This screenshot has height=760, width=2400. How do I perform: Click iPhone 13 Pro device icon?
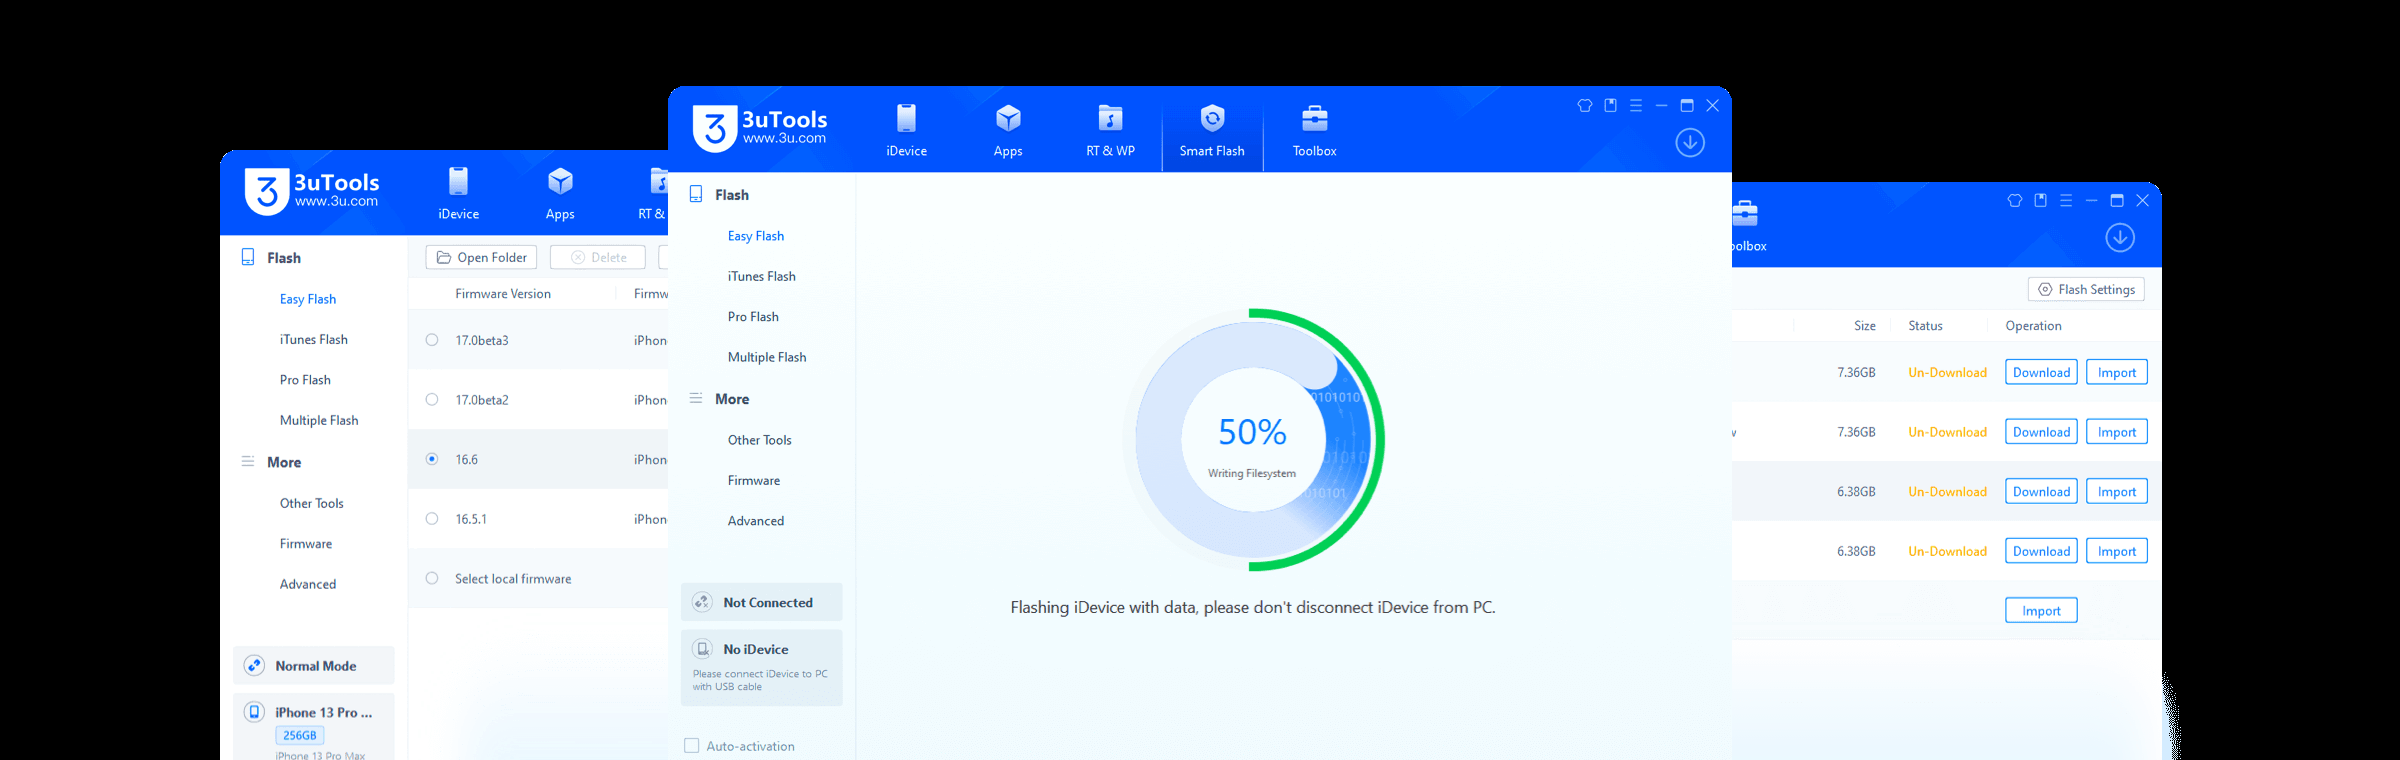click(x=254, y=712)
